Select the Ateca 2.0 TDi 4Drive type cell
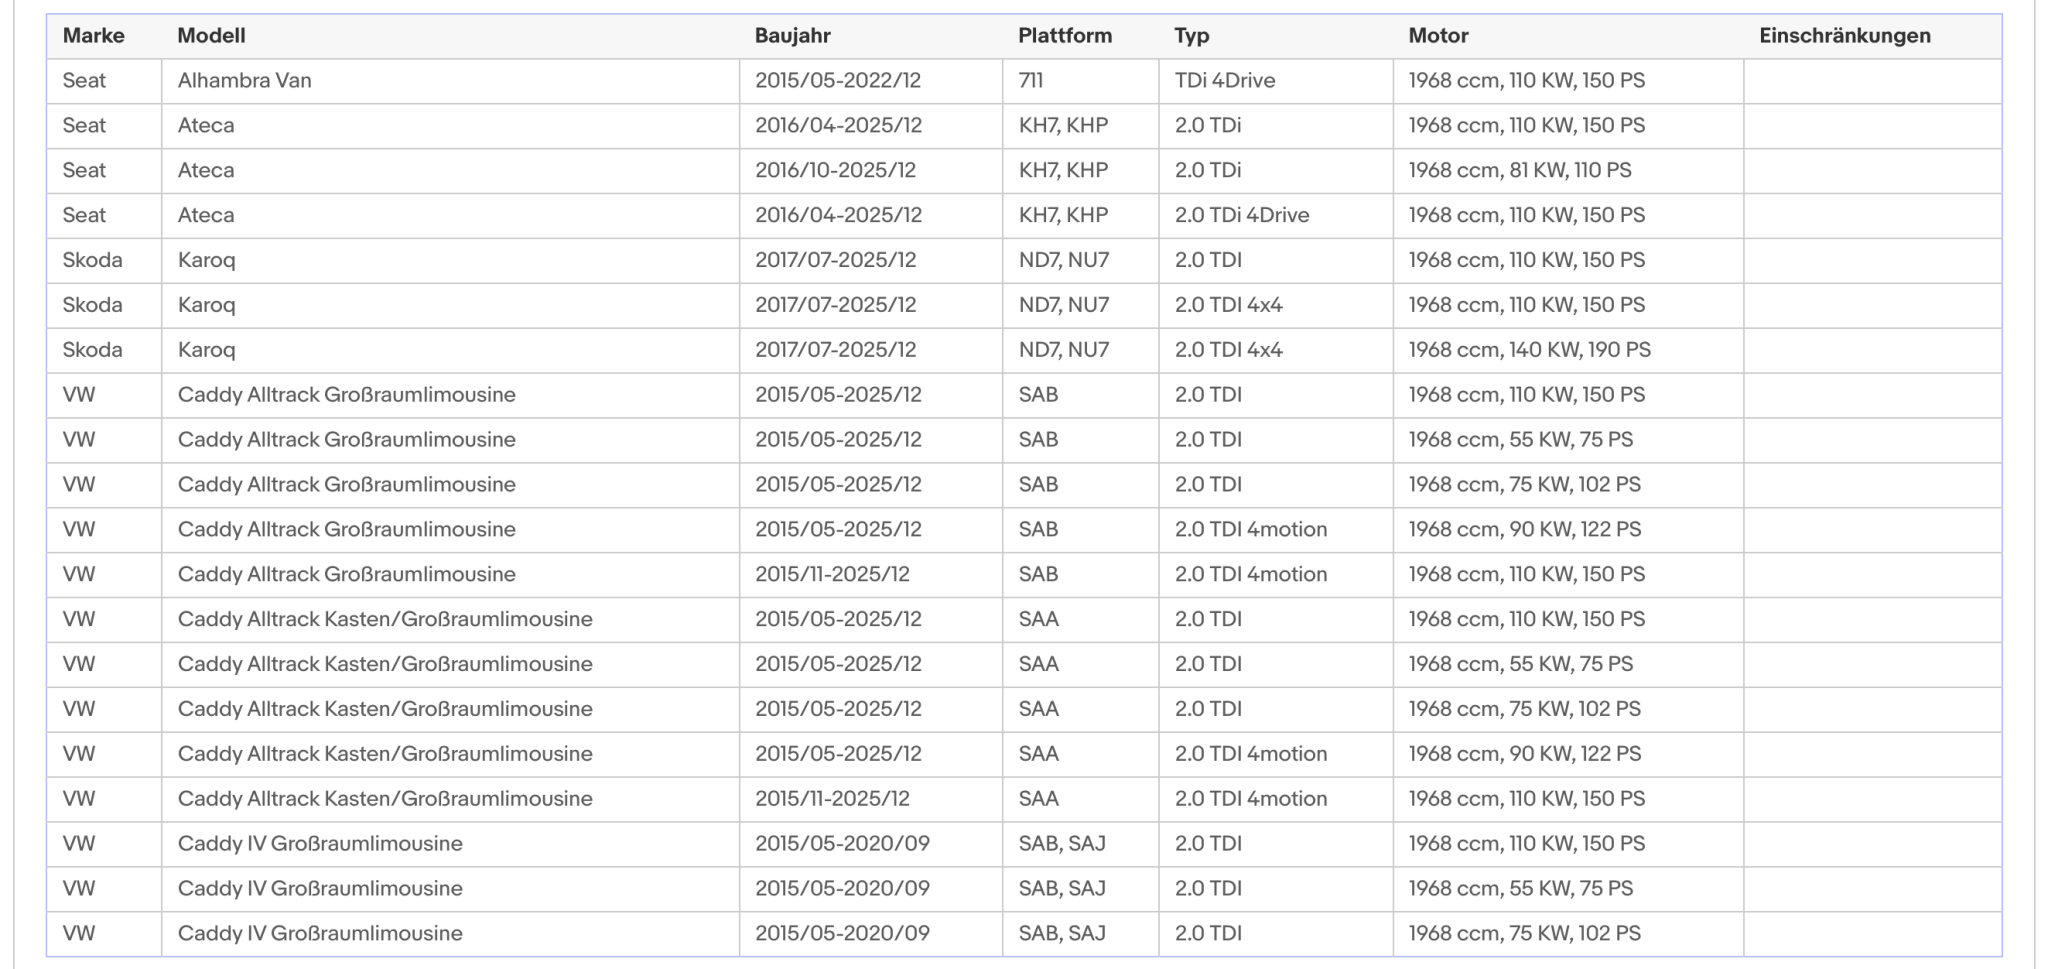This screenshot has height=969, width=2048. click(x=1276, y=215)
